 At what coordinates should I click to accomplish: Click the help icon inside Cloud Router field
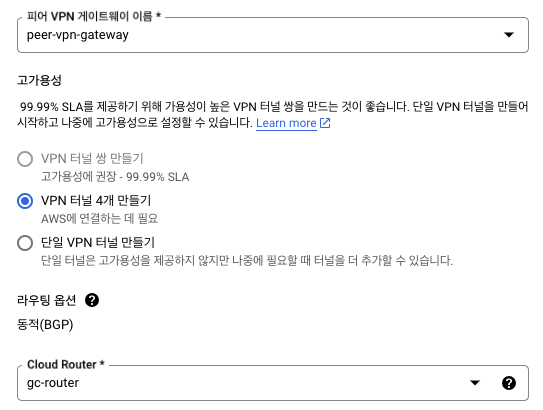click(x=509, y=383)
